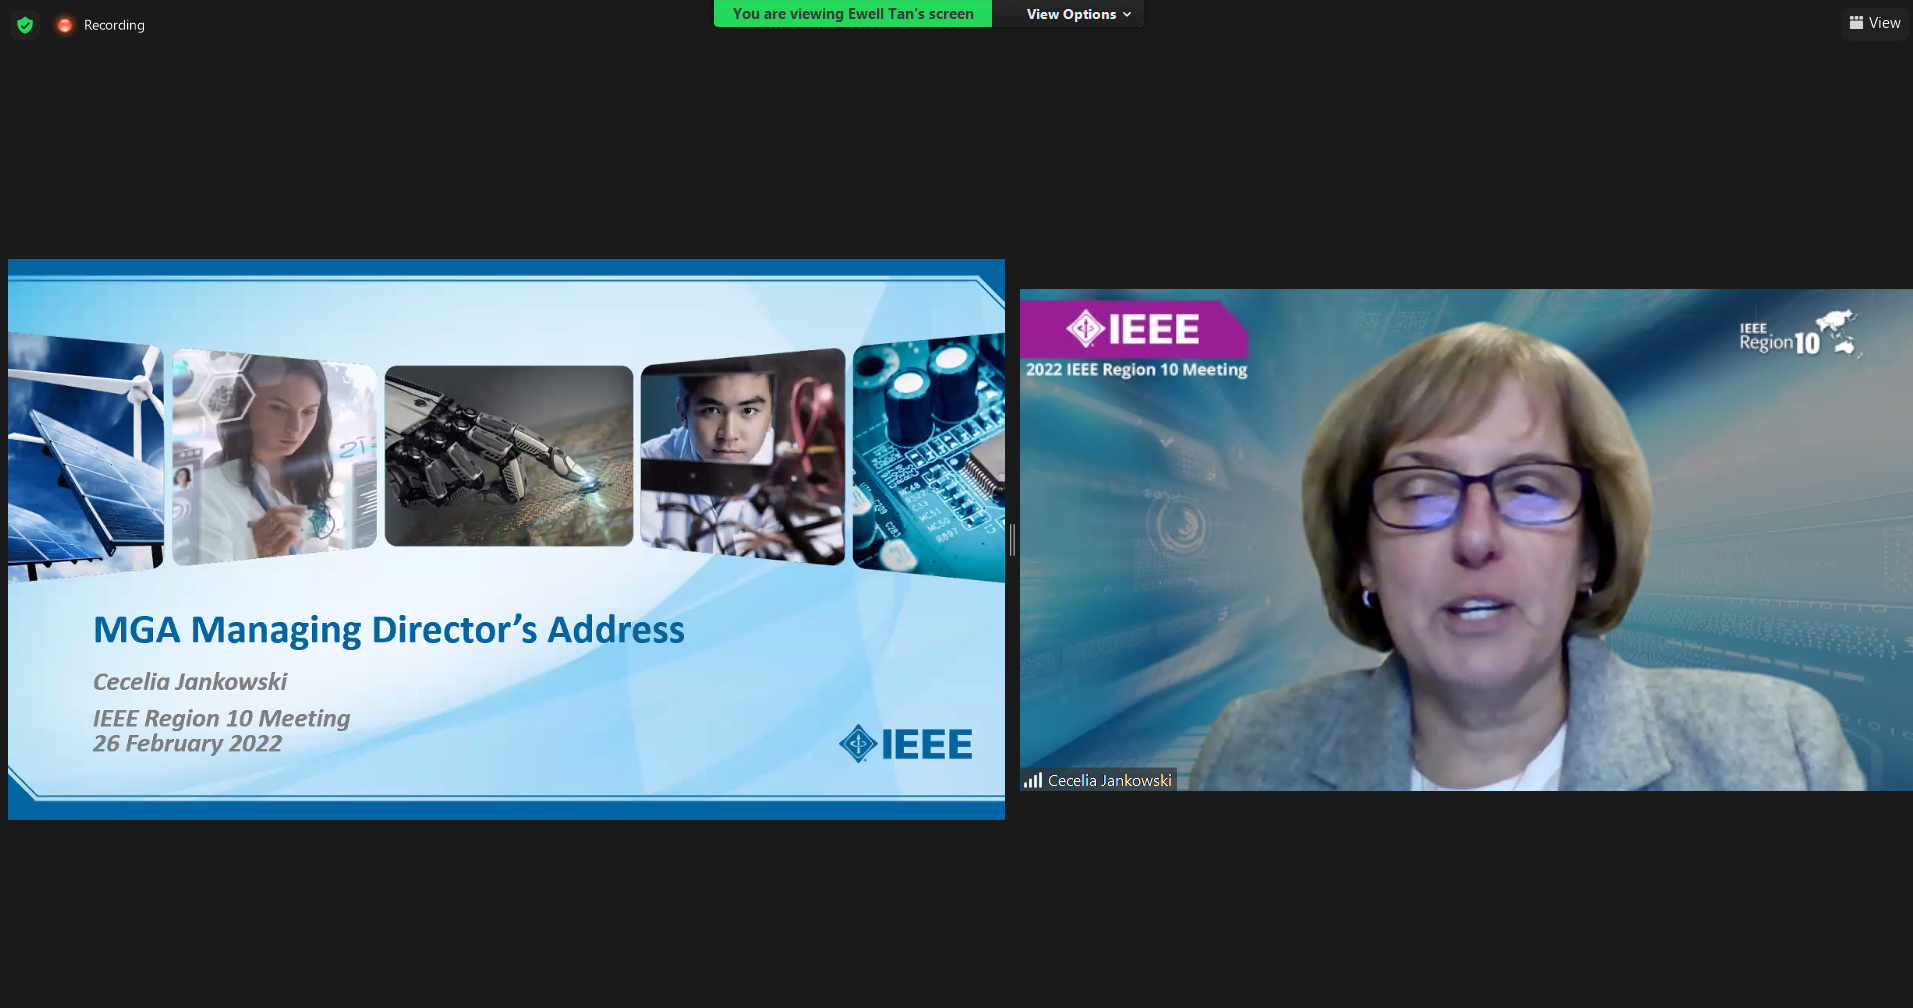Click the young engineer image on the slide
This screenshot has width=1913, height=1008.
743,457
